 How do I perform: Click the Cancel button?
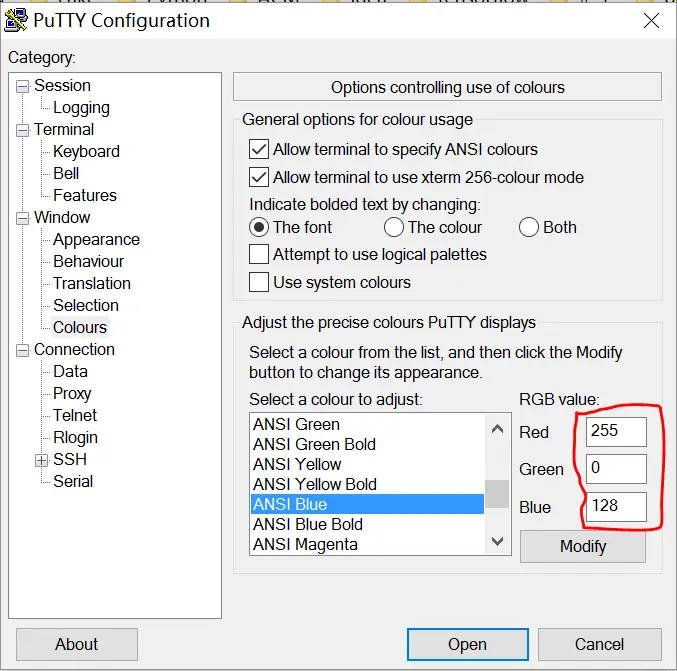click(x=600, y=645)
